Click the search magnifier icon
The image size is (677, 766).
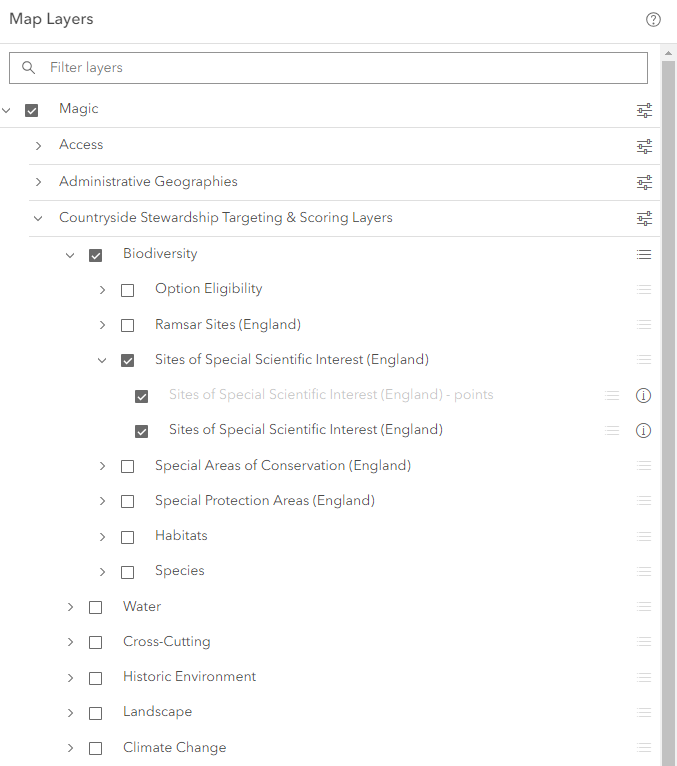pyautogui.click(x=29, y=67)
